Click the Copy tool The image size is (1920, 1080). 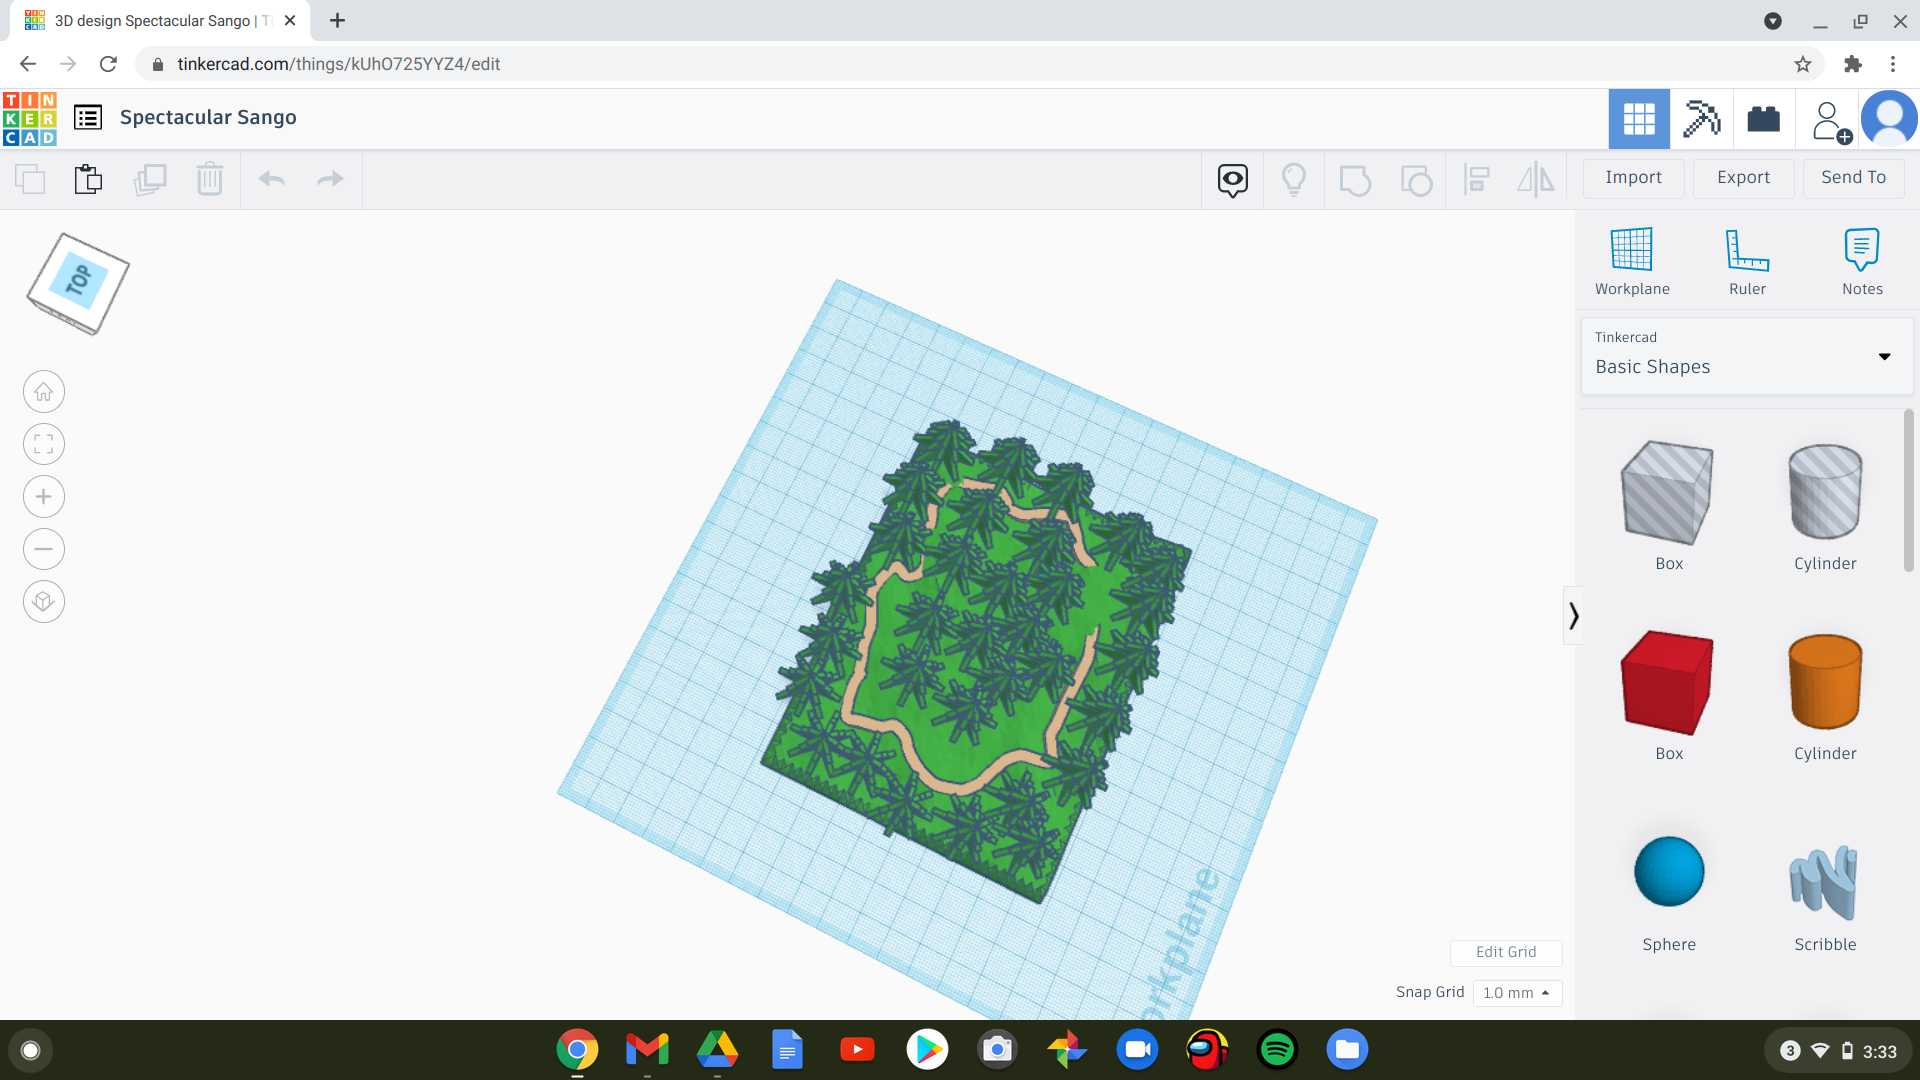pos(30,179)
